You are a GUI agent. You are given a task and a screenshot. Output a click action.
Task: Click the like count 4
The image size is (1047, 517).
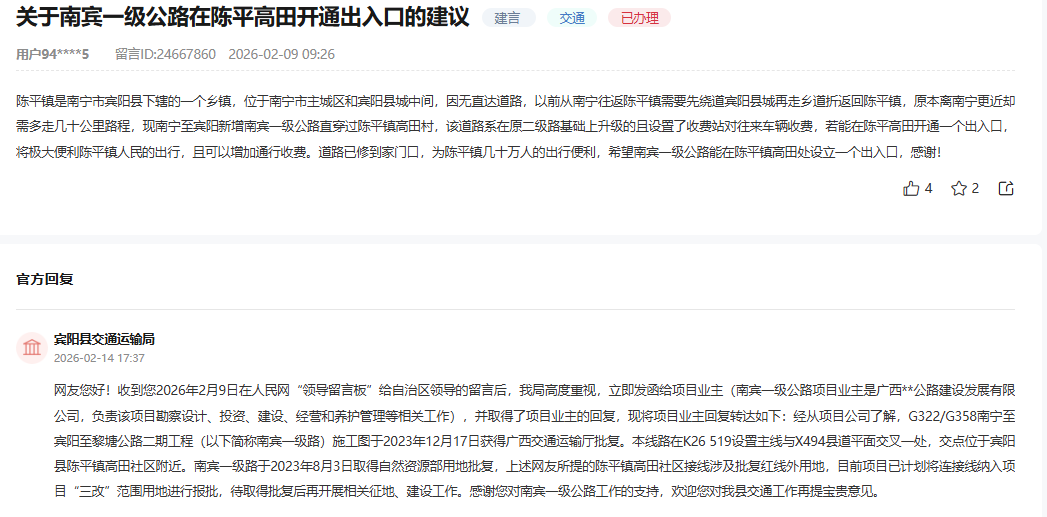point(928,188)
